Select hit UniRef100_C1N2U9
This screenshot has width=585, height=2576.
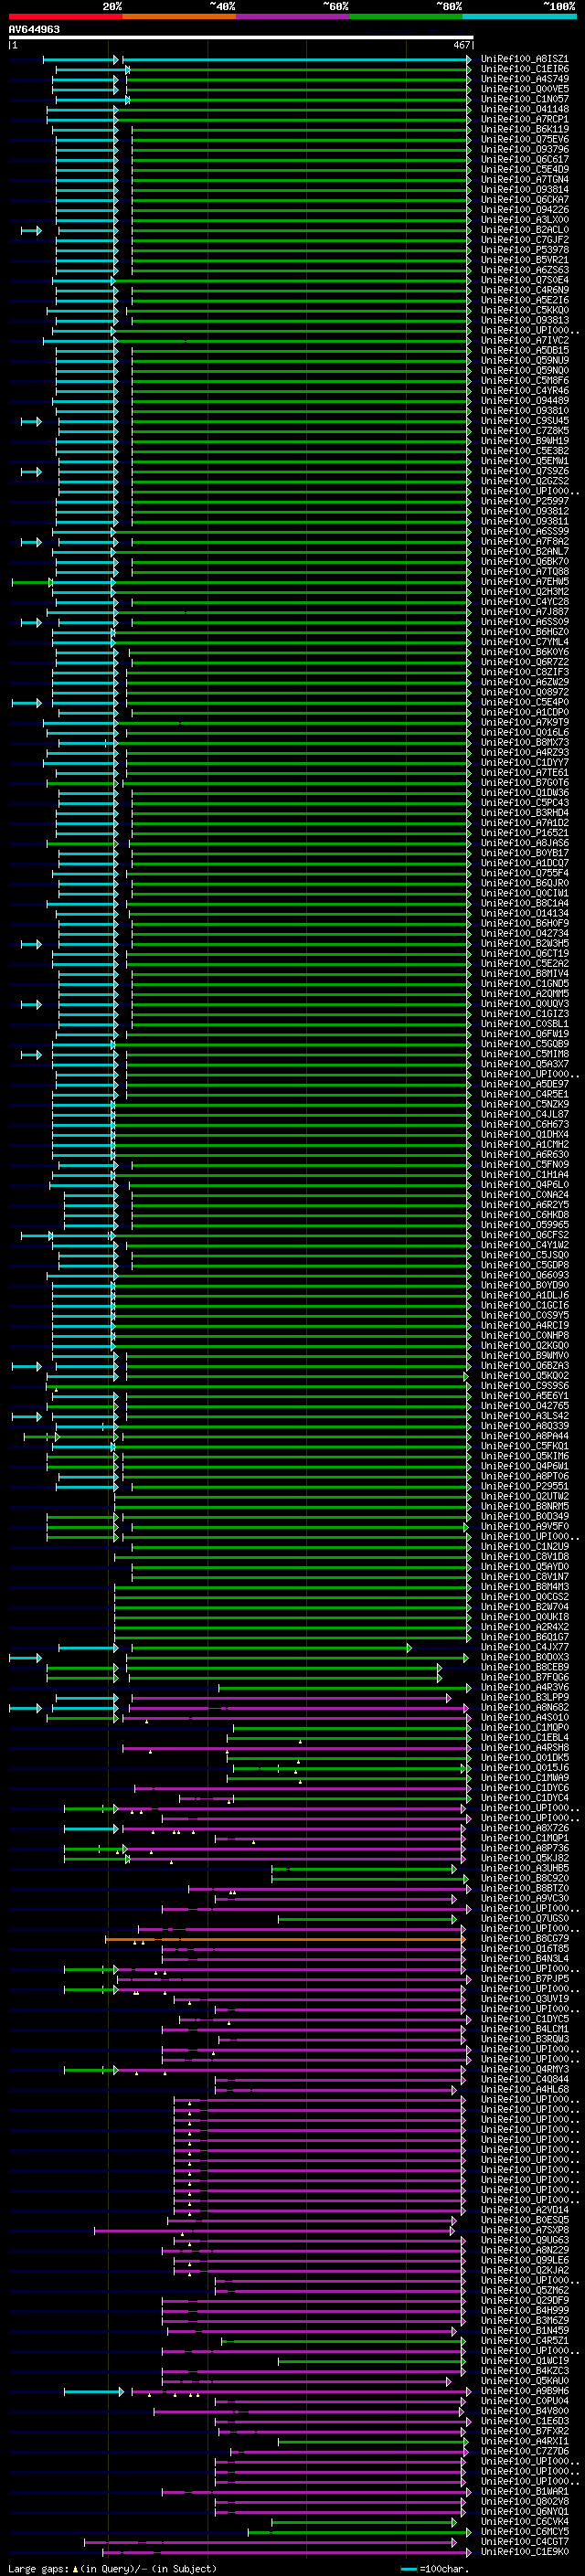pyautogui.click(x=525, y=1547)
